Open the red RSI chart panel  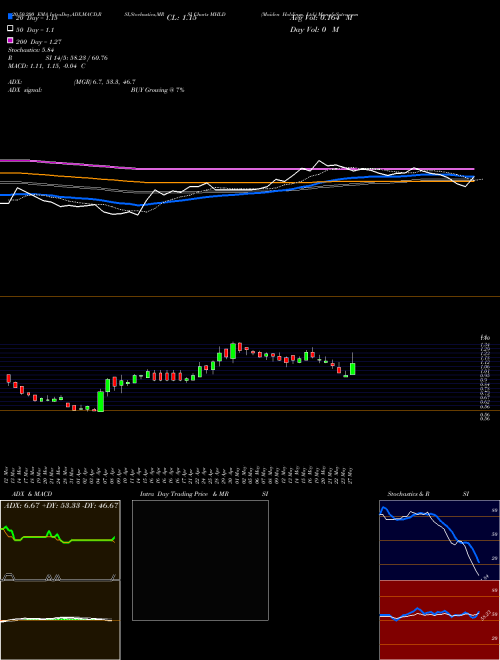pyautogui.click(x=439, y=620)
